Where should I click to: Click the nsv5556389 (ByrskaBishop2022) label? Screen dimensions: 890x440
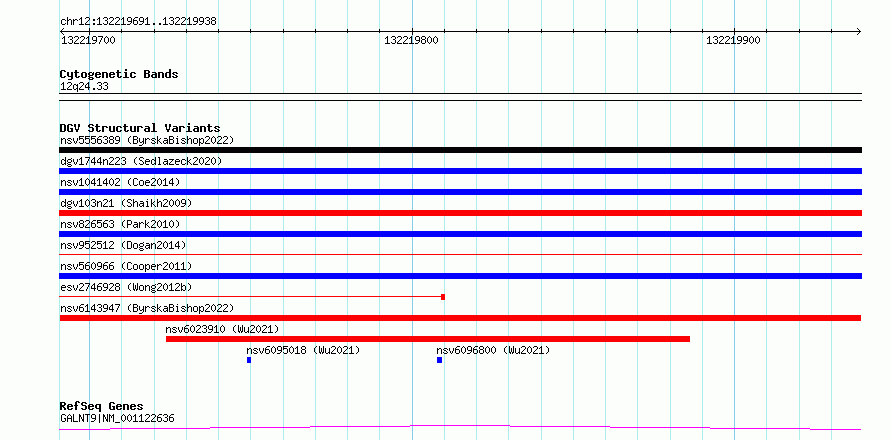tap(147, 140)
